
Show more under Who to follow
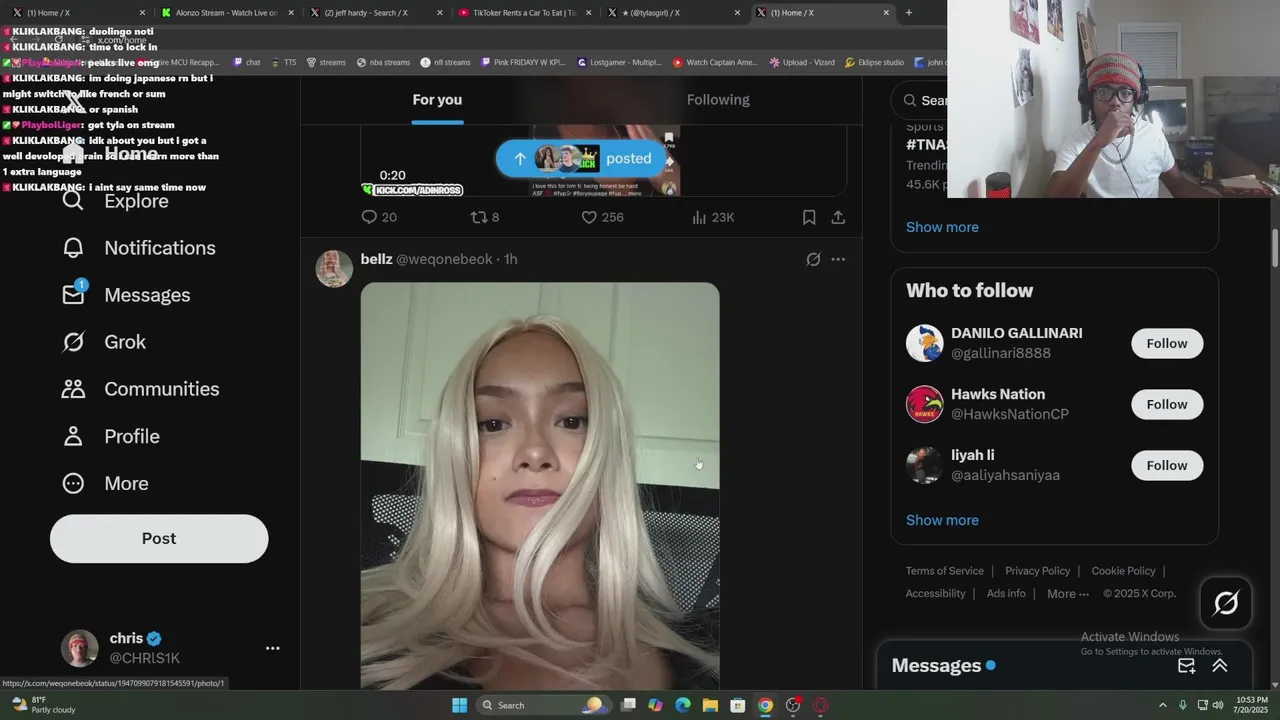(x=942, y=520)
